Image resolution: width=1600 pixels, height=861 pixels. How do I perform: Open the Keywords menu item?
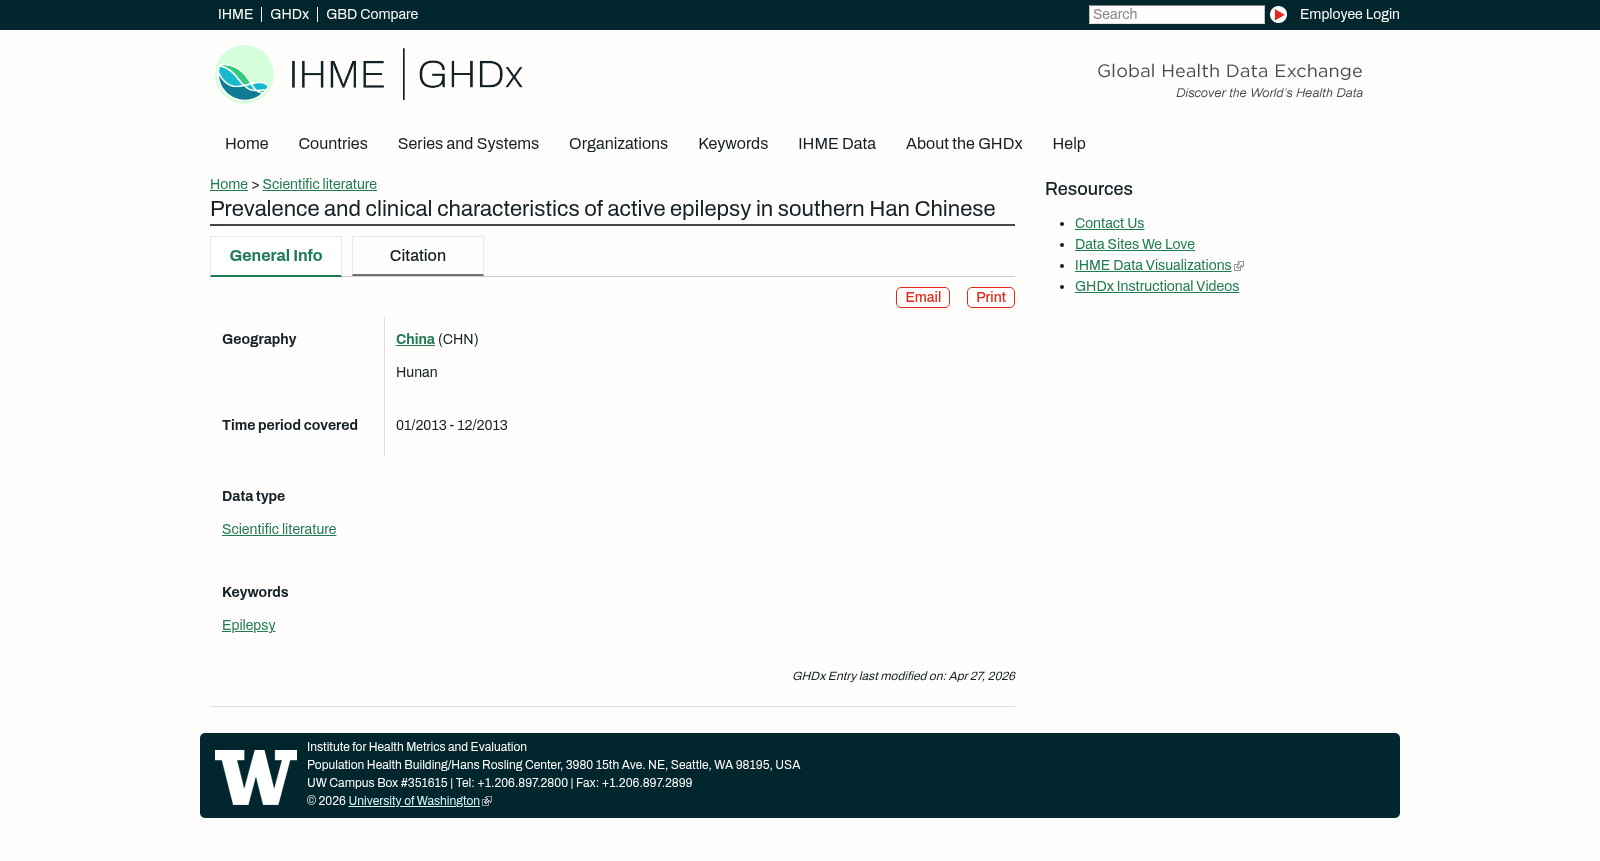pos(733,144)
